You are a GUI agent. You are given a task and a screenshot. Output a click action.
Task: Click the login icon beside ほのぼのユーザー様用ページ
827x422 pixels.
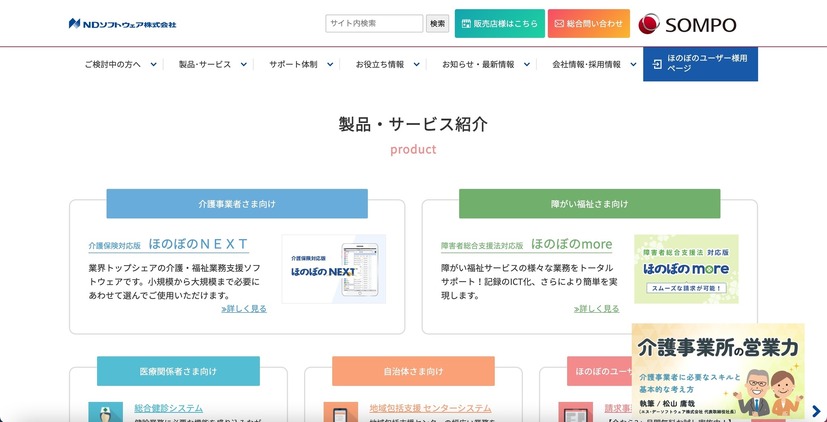pos(657,64)
